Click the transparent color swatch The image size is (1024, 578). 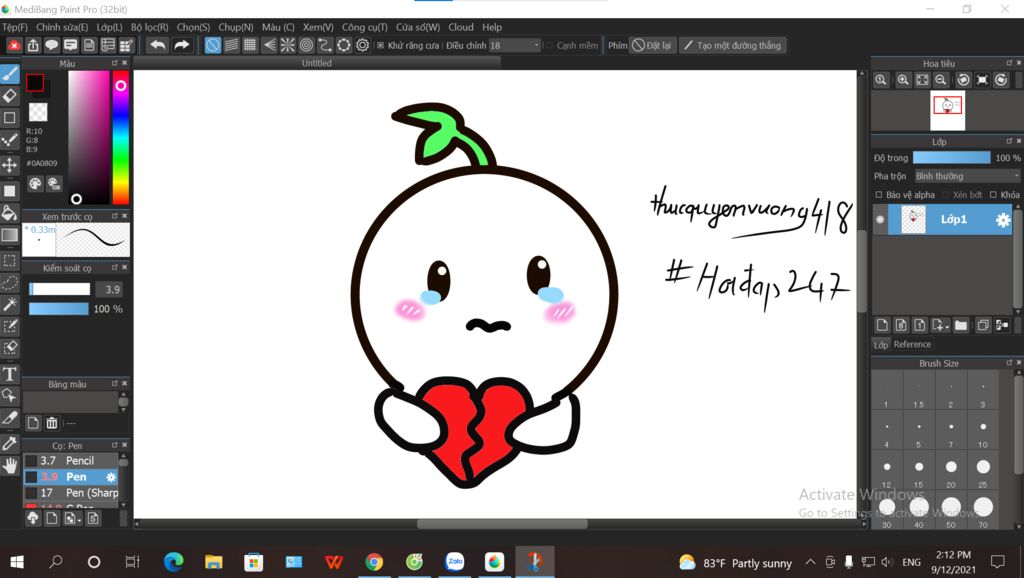point(38,112)
